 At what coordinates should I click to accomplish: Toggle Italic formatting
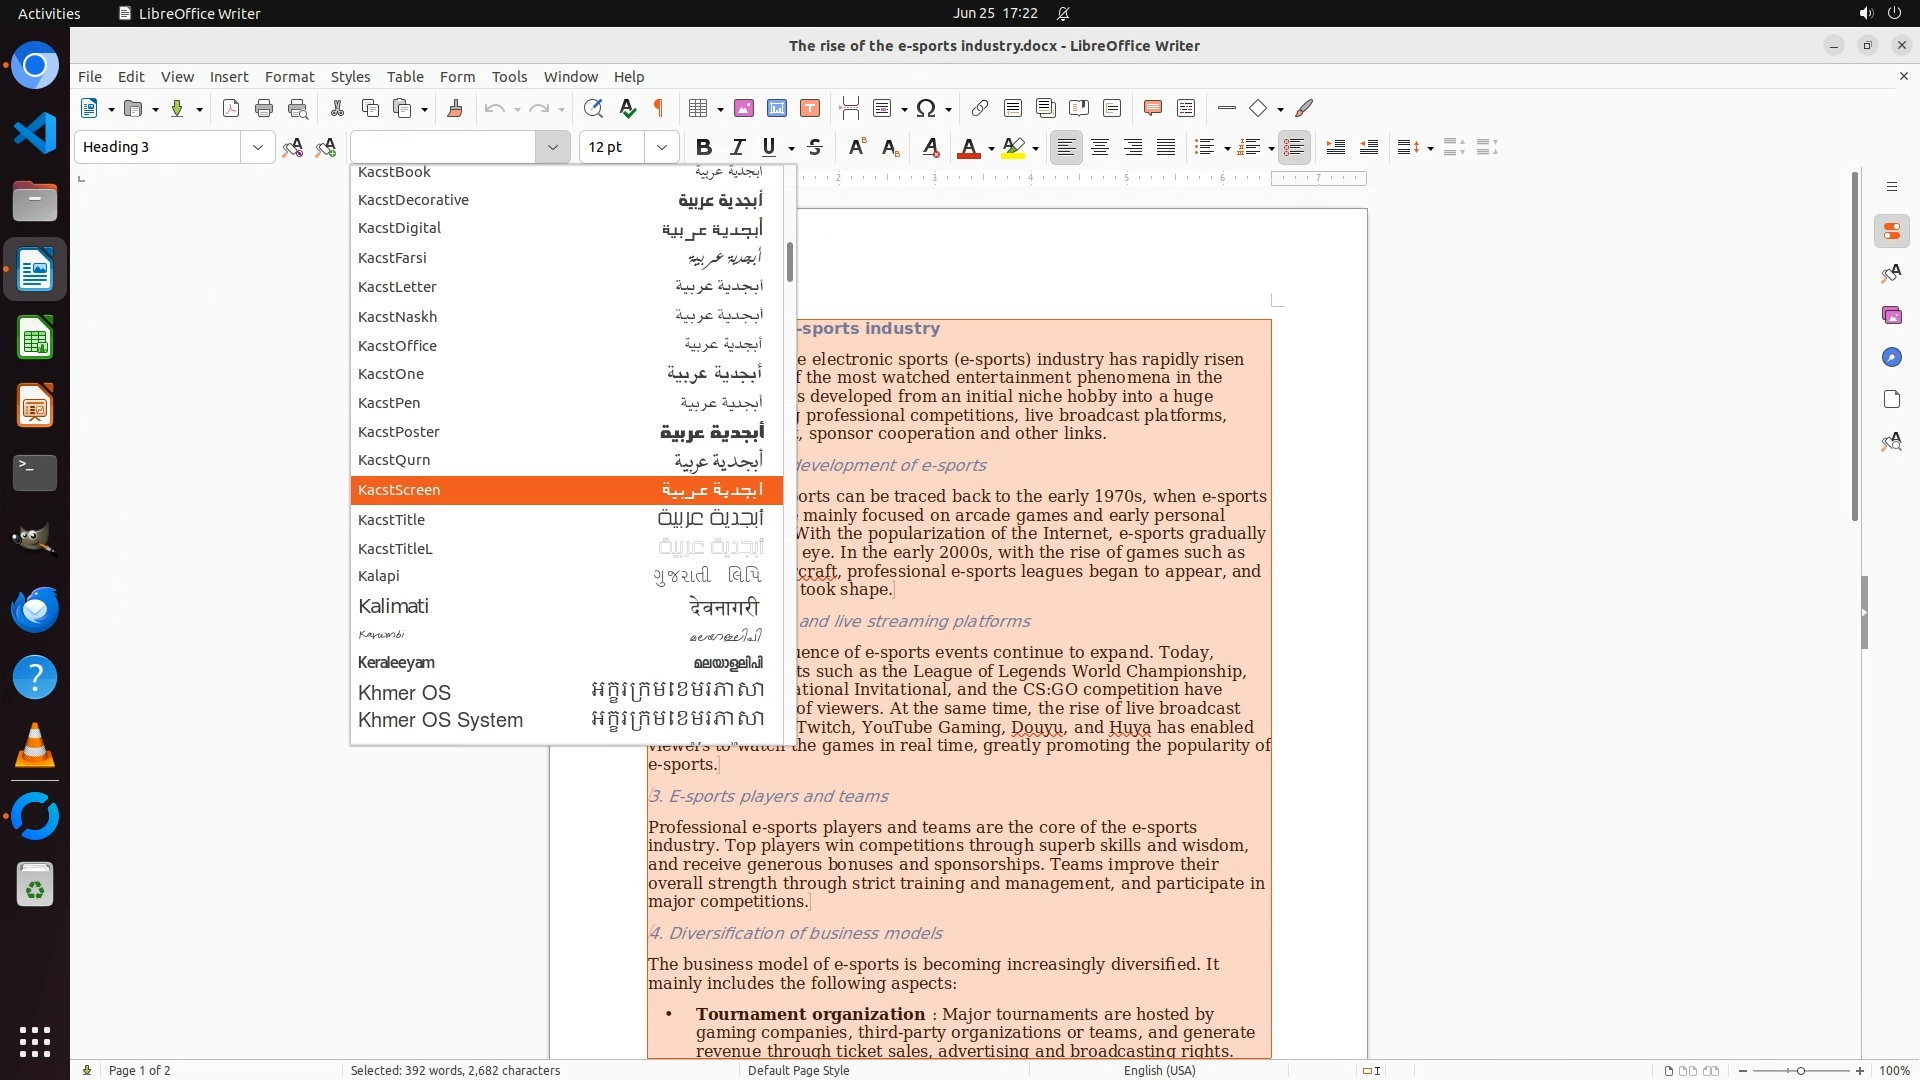(x=737, y=147)
